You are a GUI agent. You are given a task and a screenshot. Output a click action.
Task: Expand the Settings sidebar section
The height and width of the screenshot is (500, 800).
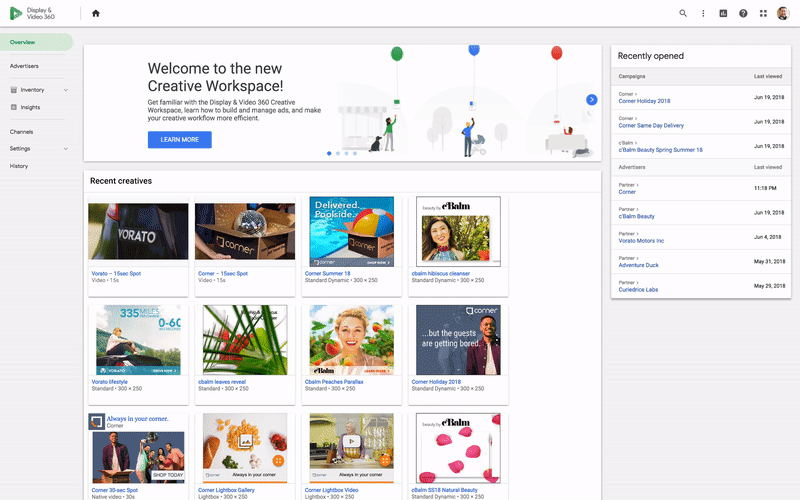click(66, 149)
